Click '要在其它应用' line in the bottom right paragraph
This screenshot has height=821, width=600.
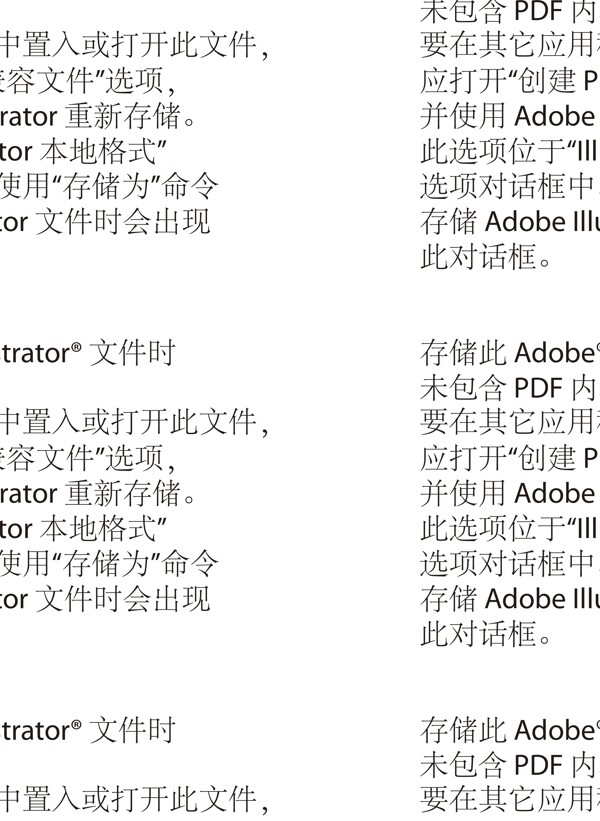(510, 800)
